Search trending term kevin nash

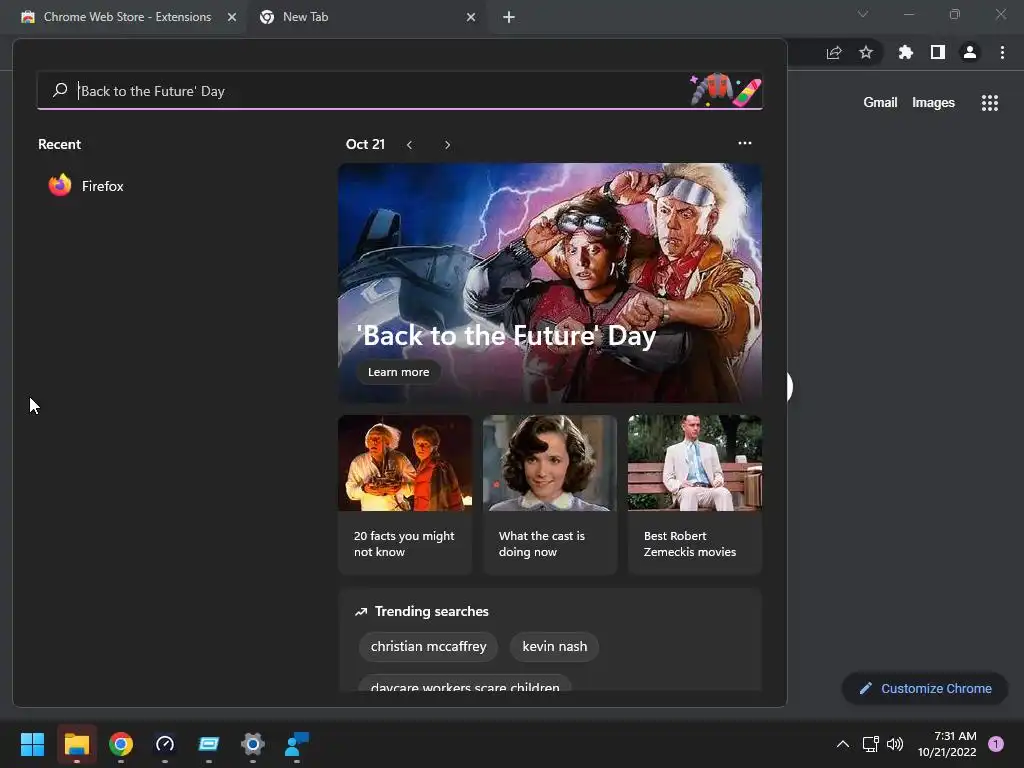(554, 647)
